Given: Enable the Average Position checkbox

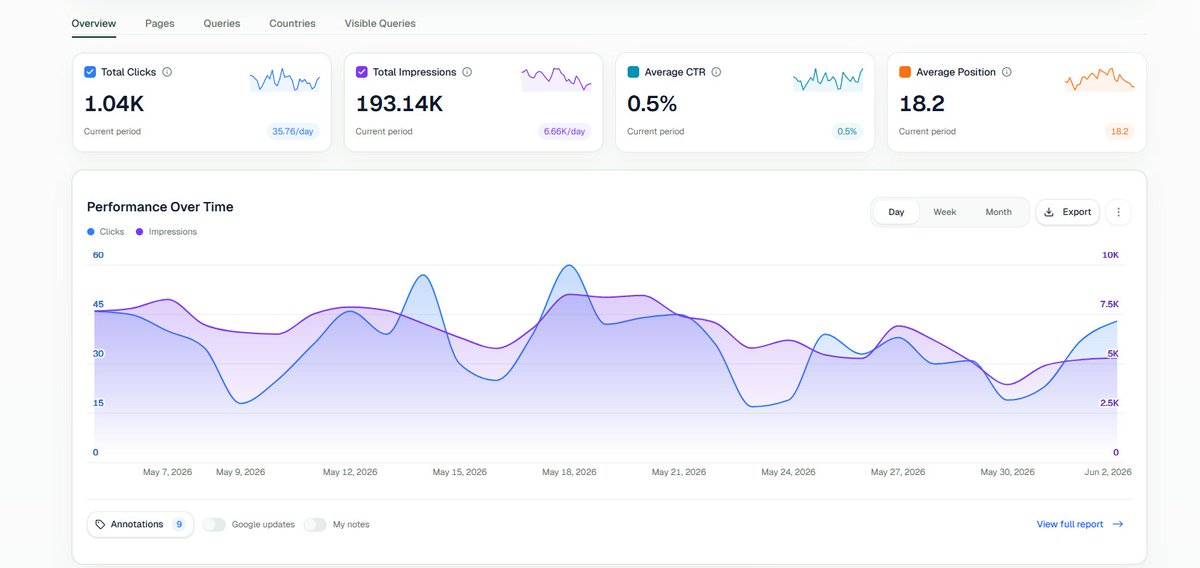Looking at the screenshot, I should click(905, 72).
